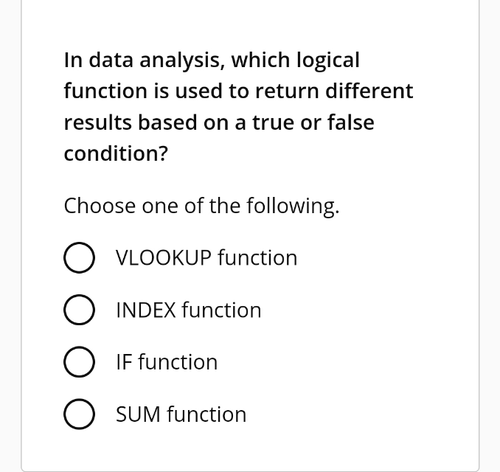Click the word 'SUM' in fourth option

138,414
